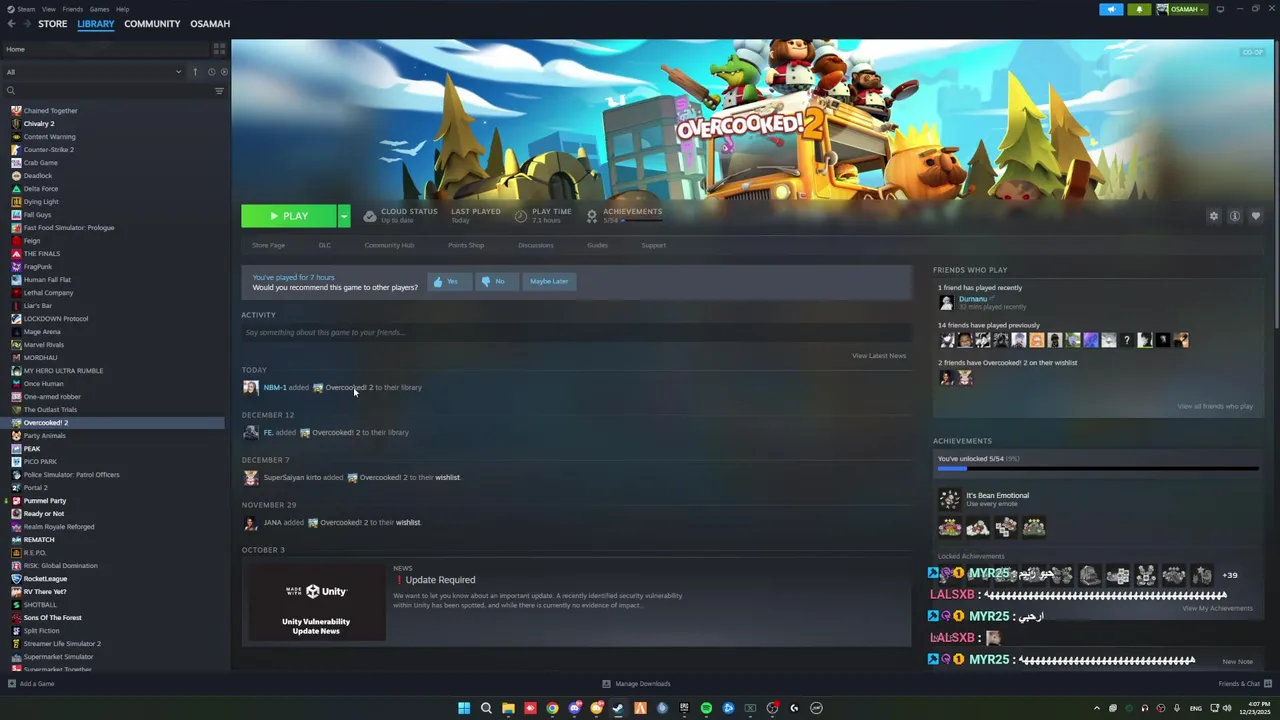Screen dimensions: 1280x720
Task: Open Spotify from taskbar
Action: [706, 708]
